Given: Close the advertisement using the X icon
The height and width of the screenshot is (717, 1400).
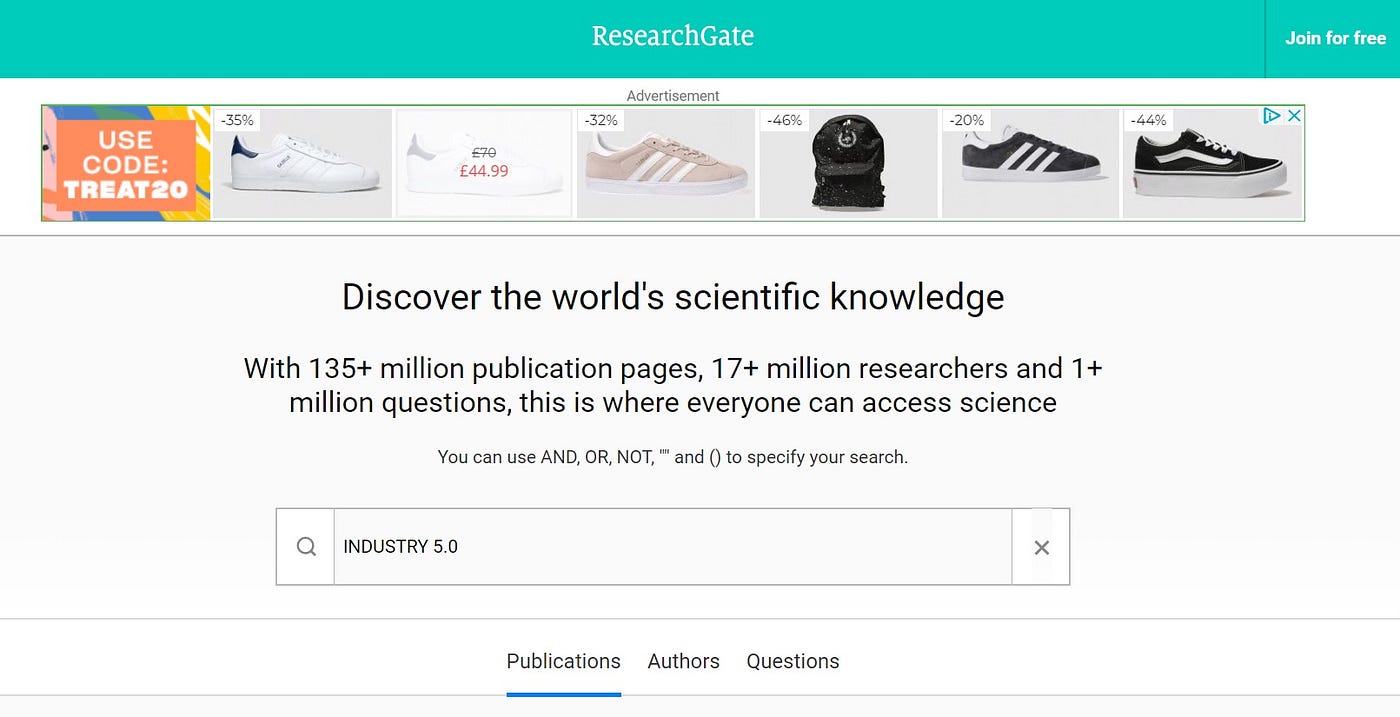Looking at the screenshot, I should [1293, 116].
